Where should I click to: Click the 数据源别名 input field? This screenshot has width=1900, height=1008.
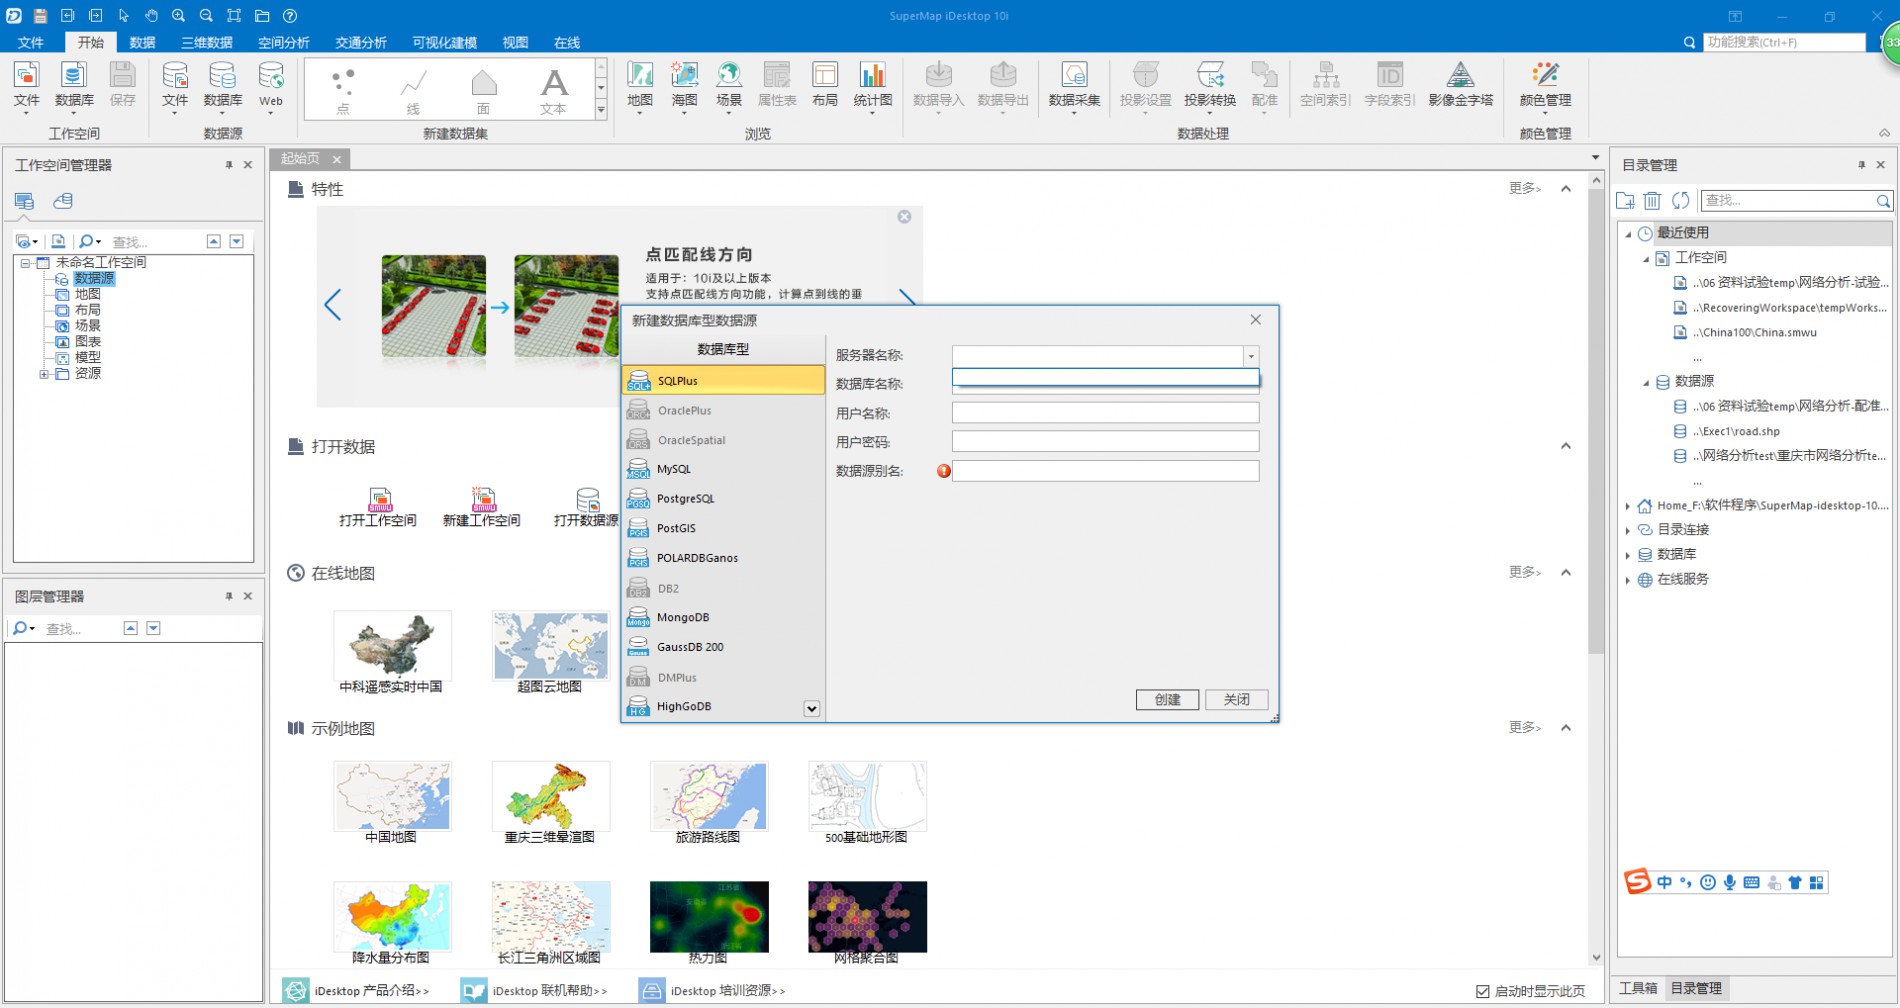1105,471
